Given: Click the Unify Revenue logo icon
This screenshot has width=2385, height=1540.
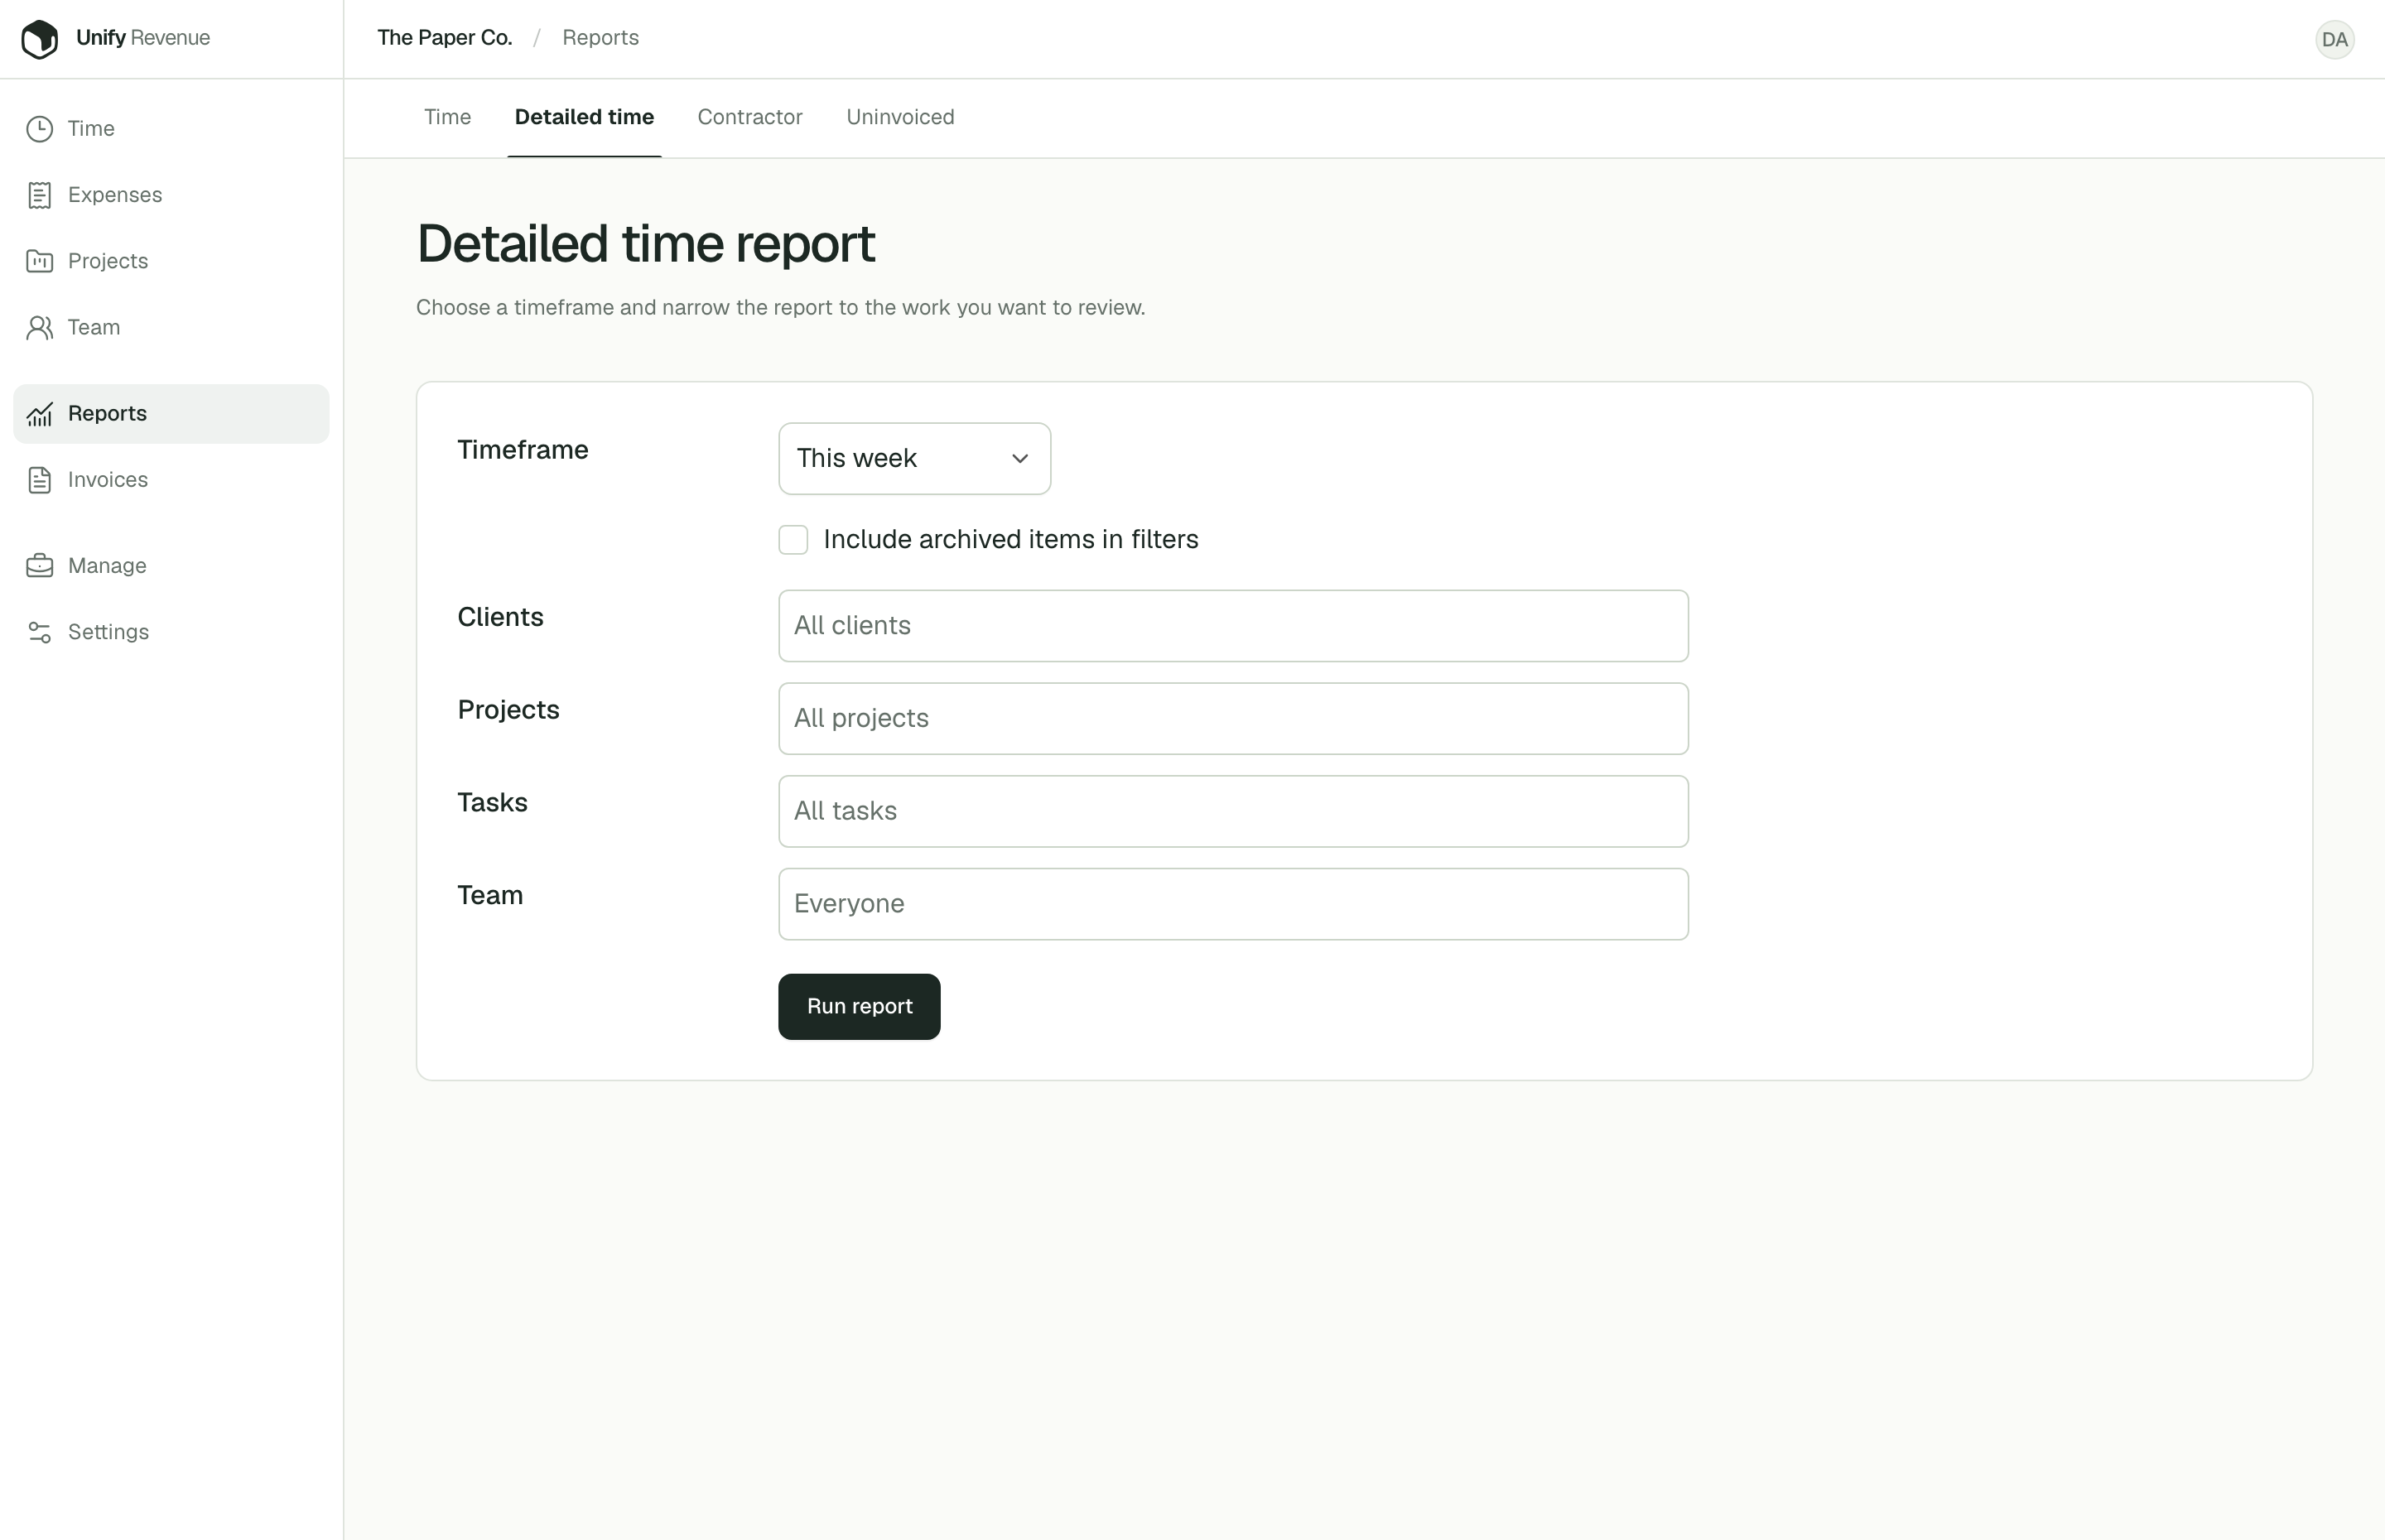Looking at the screenshot, I should 39,39.
